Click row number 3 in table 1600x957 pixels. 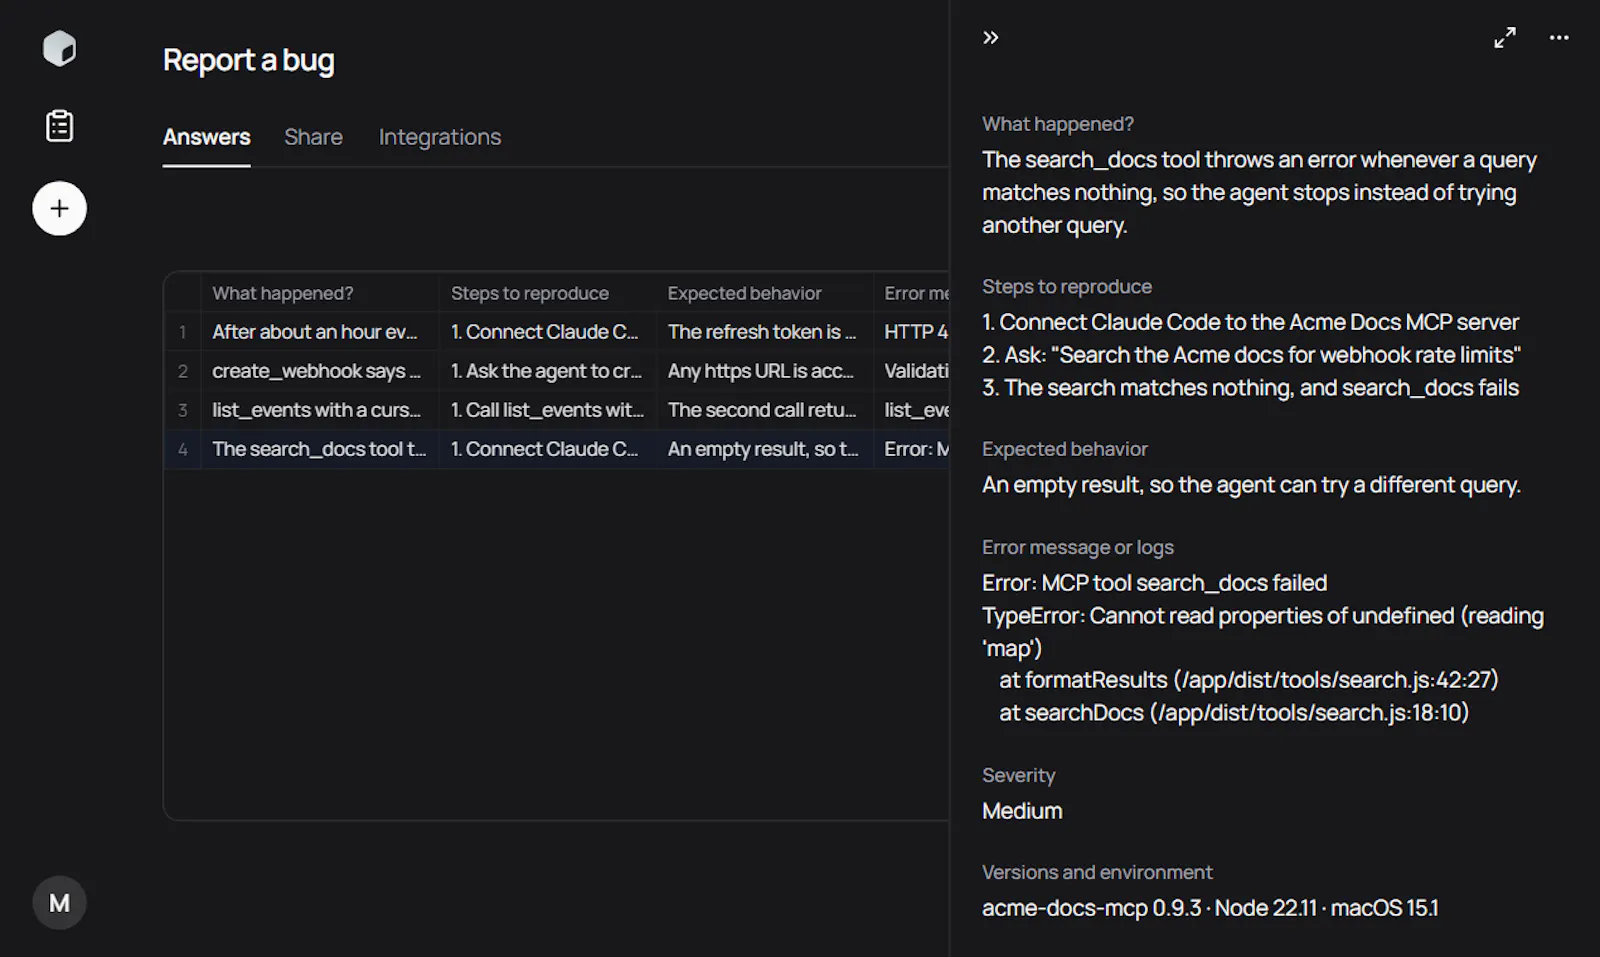tap(182, 410)
